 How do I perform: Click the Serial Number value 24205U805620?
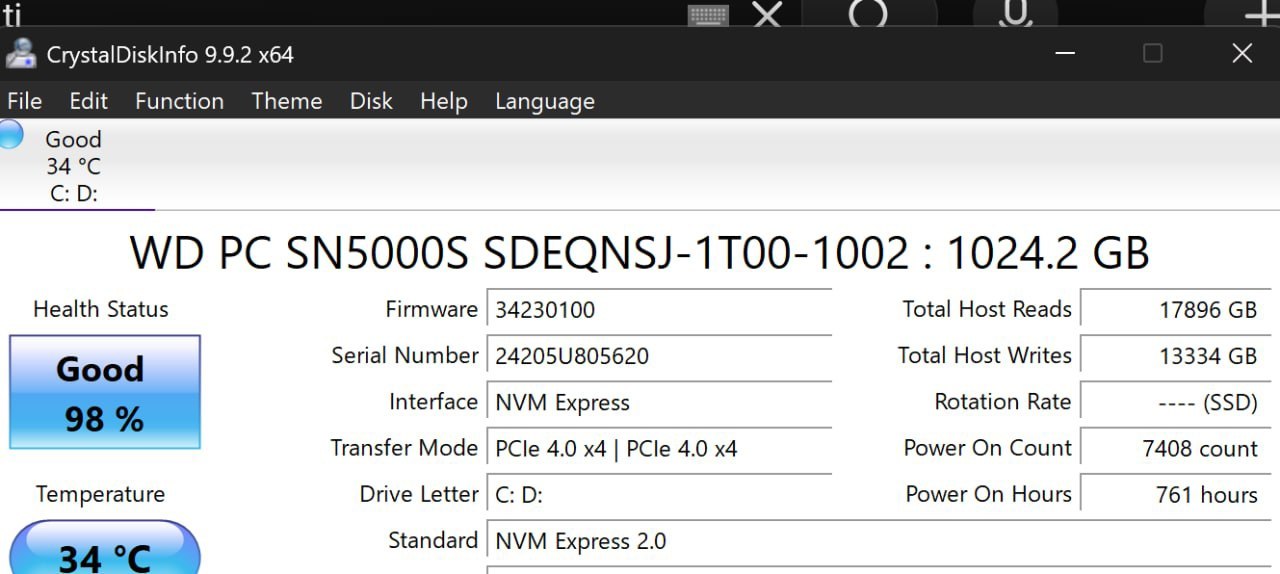coord(659,356)
